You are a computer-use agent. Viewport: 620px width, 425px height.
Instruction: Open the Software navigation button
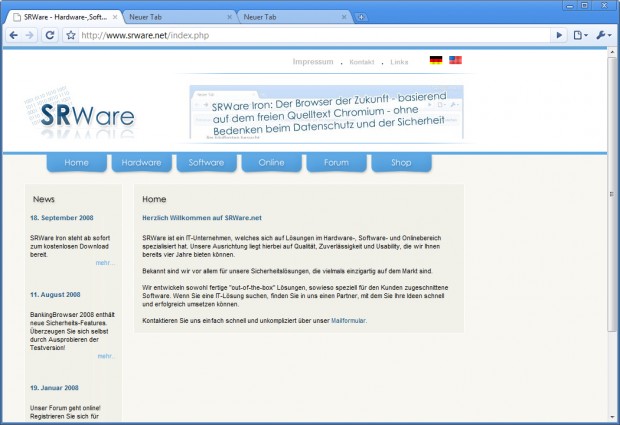206,163
